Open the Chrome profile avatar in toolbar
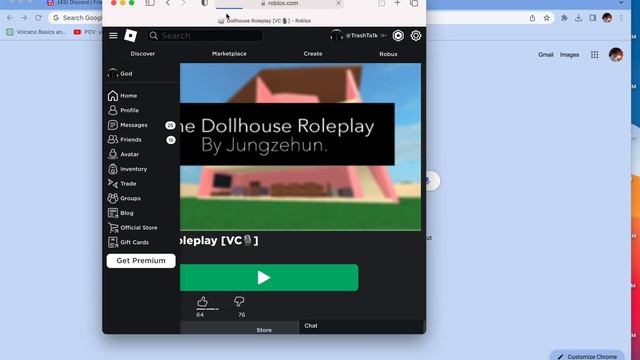 pos(607,18)
